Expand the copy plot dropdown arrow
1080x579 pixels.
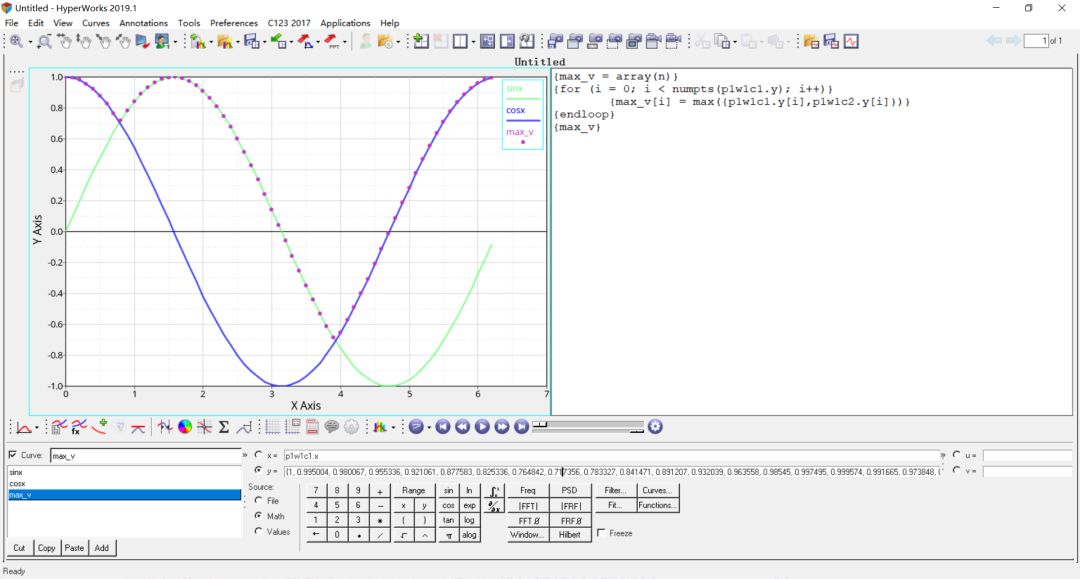click(x=735, y=43)
